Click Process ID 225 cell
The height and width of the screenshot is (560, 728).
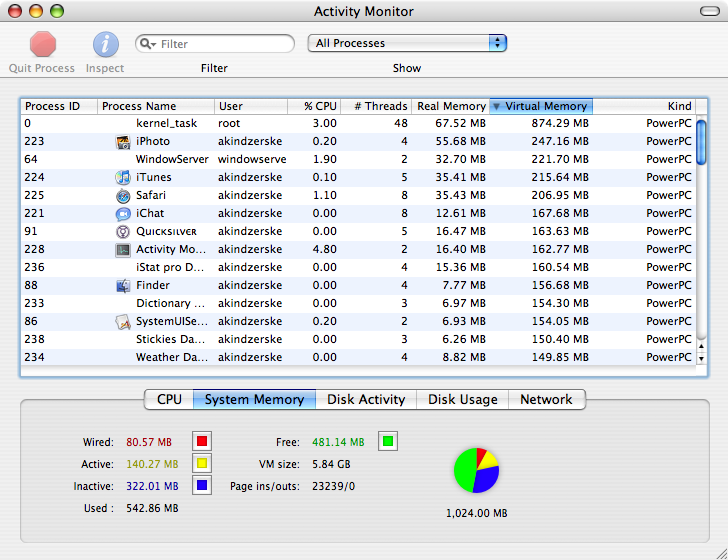coord(34,195)
